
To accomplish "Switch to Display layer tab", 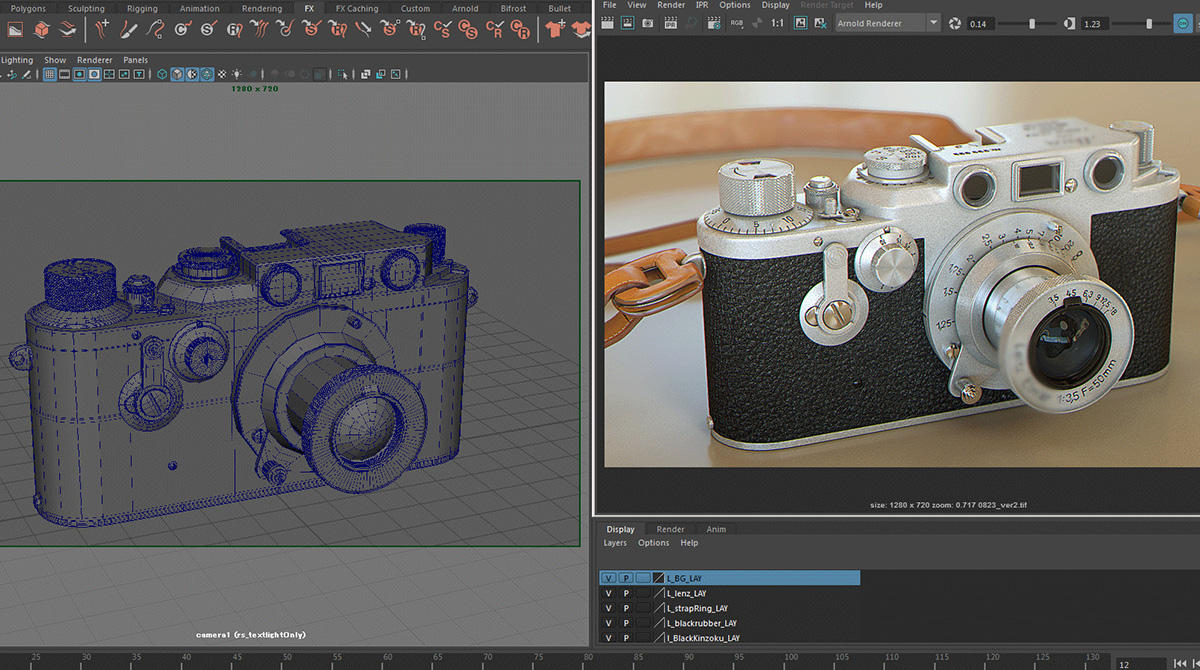I will [620, 529].
